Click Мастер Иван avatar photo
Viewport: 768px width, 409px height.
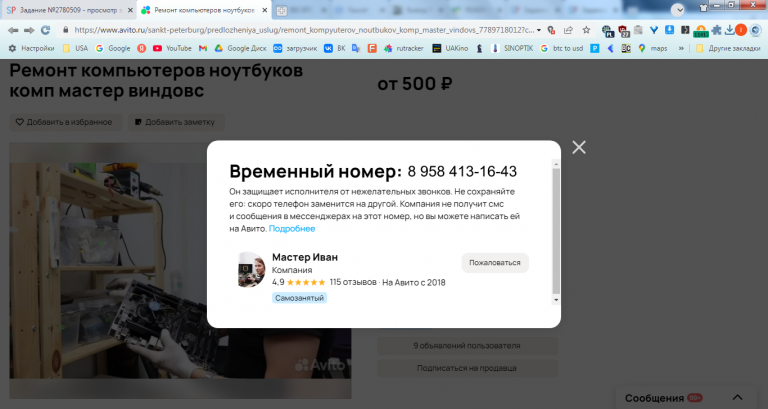point(251,269)
